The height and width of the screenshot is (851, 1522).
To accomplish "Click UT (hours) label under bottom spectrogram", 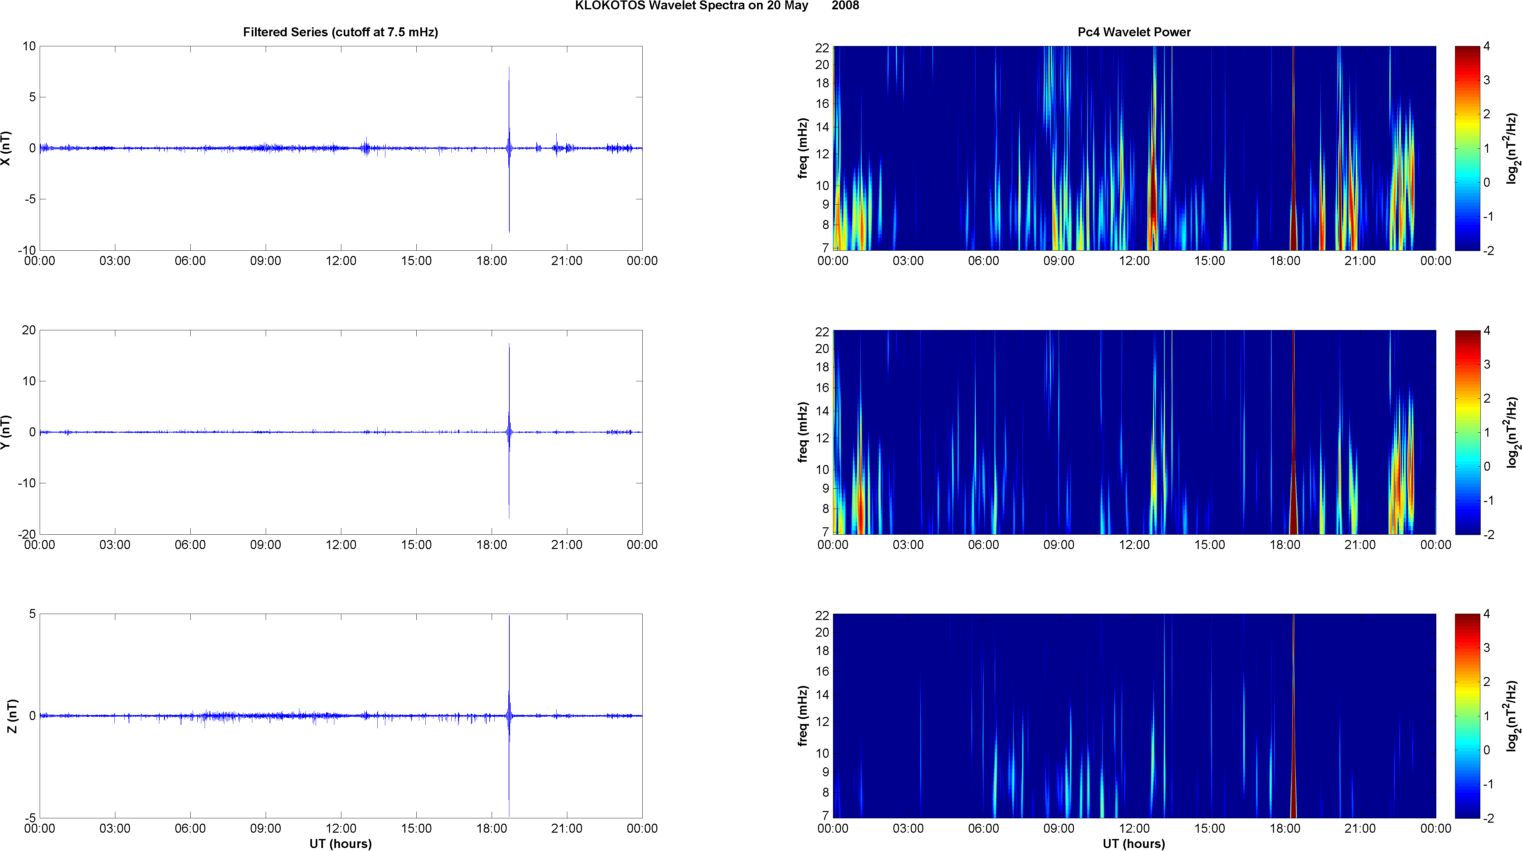I will click(x=1134, y=844).
